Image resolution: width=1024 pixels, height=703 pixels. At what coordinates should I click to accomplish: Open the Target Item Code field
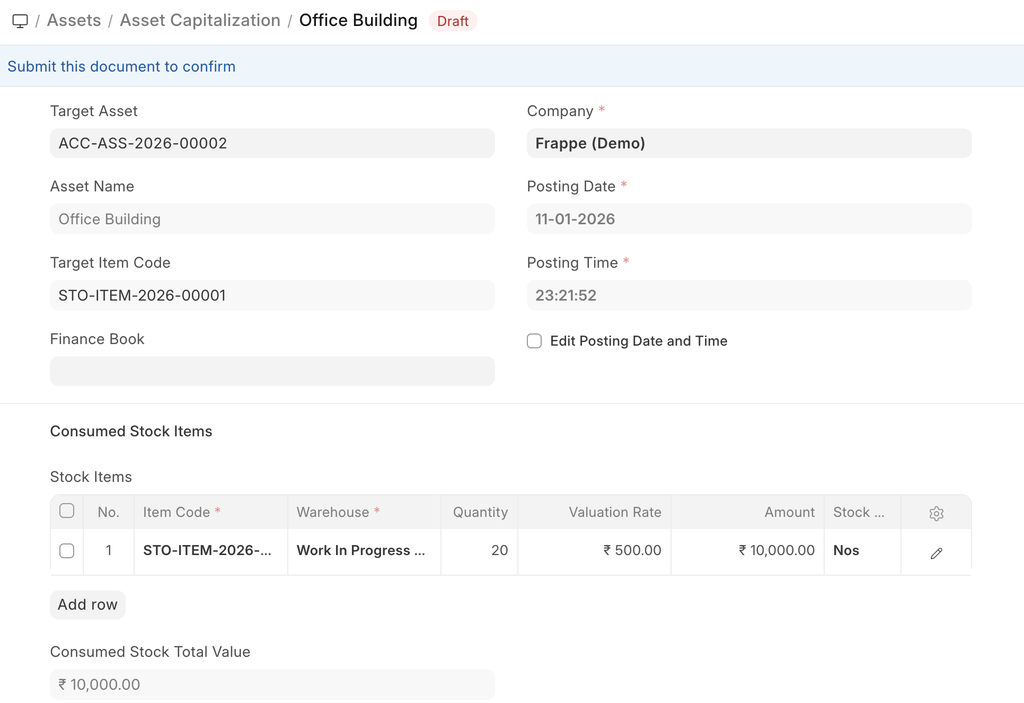point(272,295)
